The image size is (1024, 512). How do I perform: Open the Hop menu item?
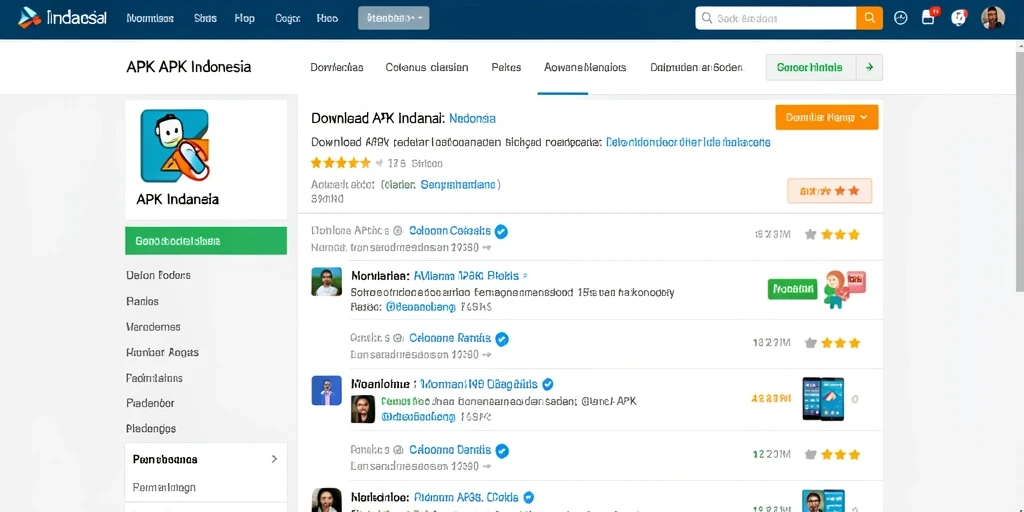pyautogui.click(x=245, y=18)
